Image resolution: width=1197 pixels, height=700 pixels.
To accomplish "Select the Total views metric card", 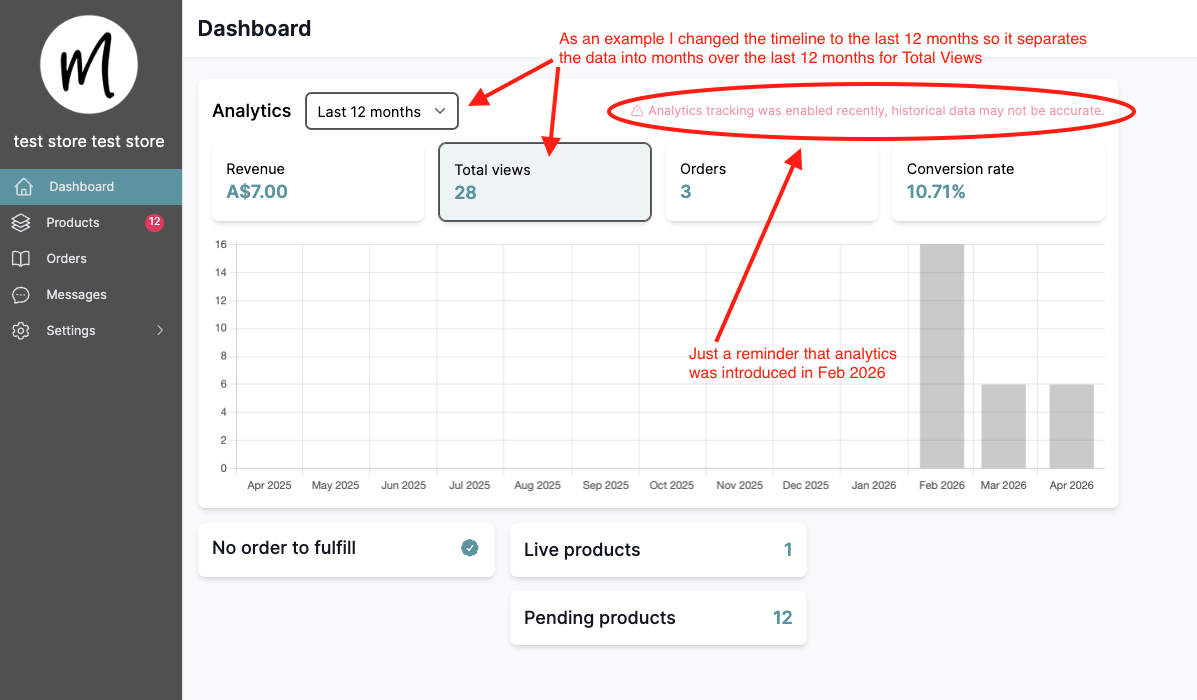I will tap(545, 182).
